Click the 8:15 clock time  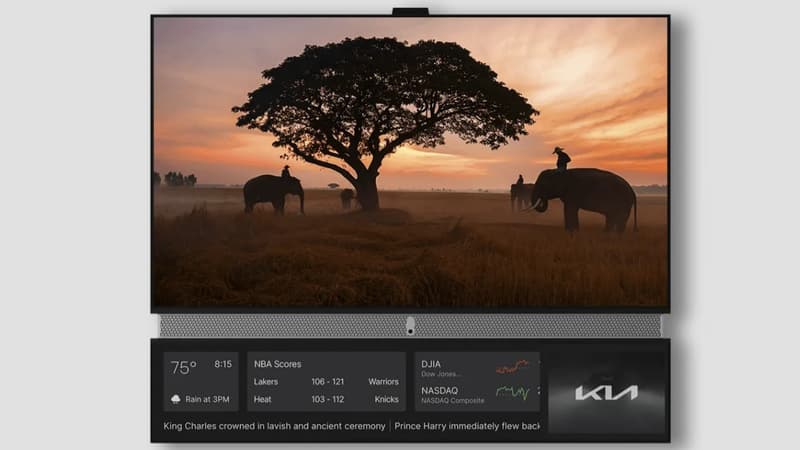click(x=223, y=365)
